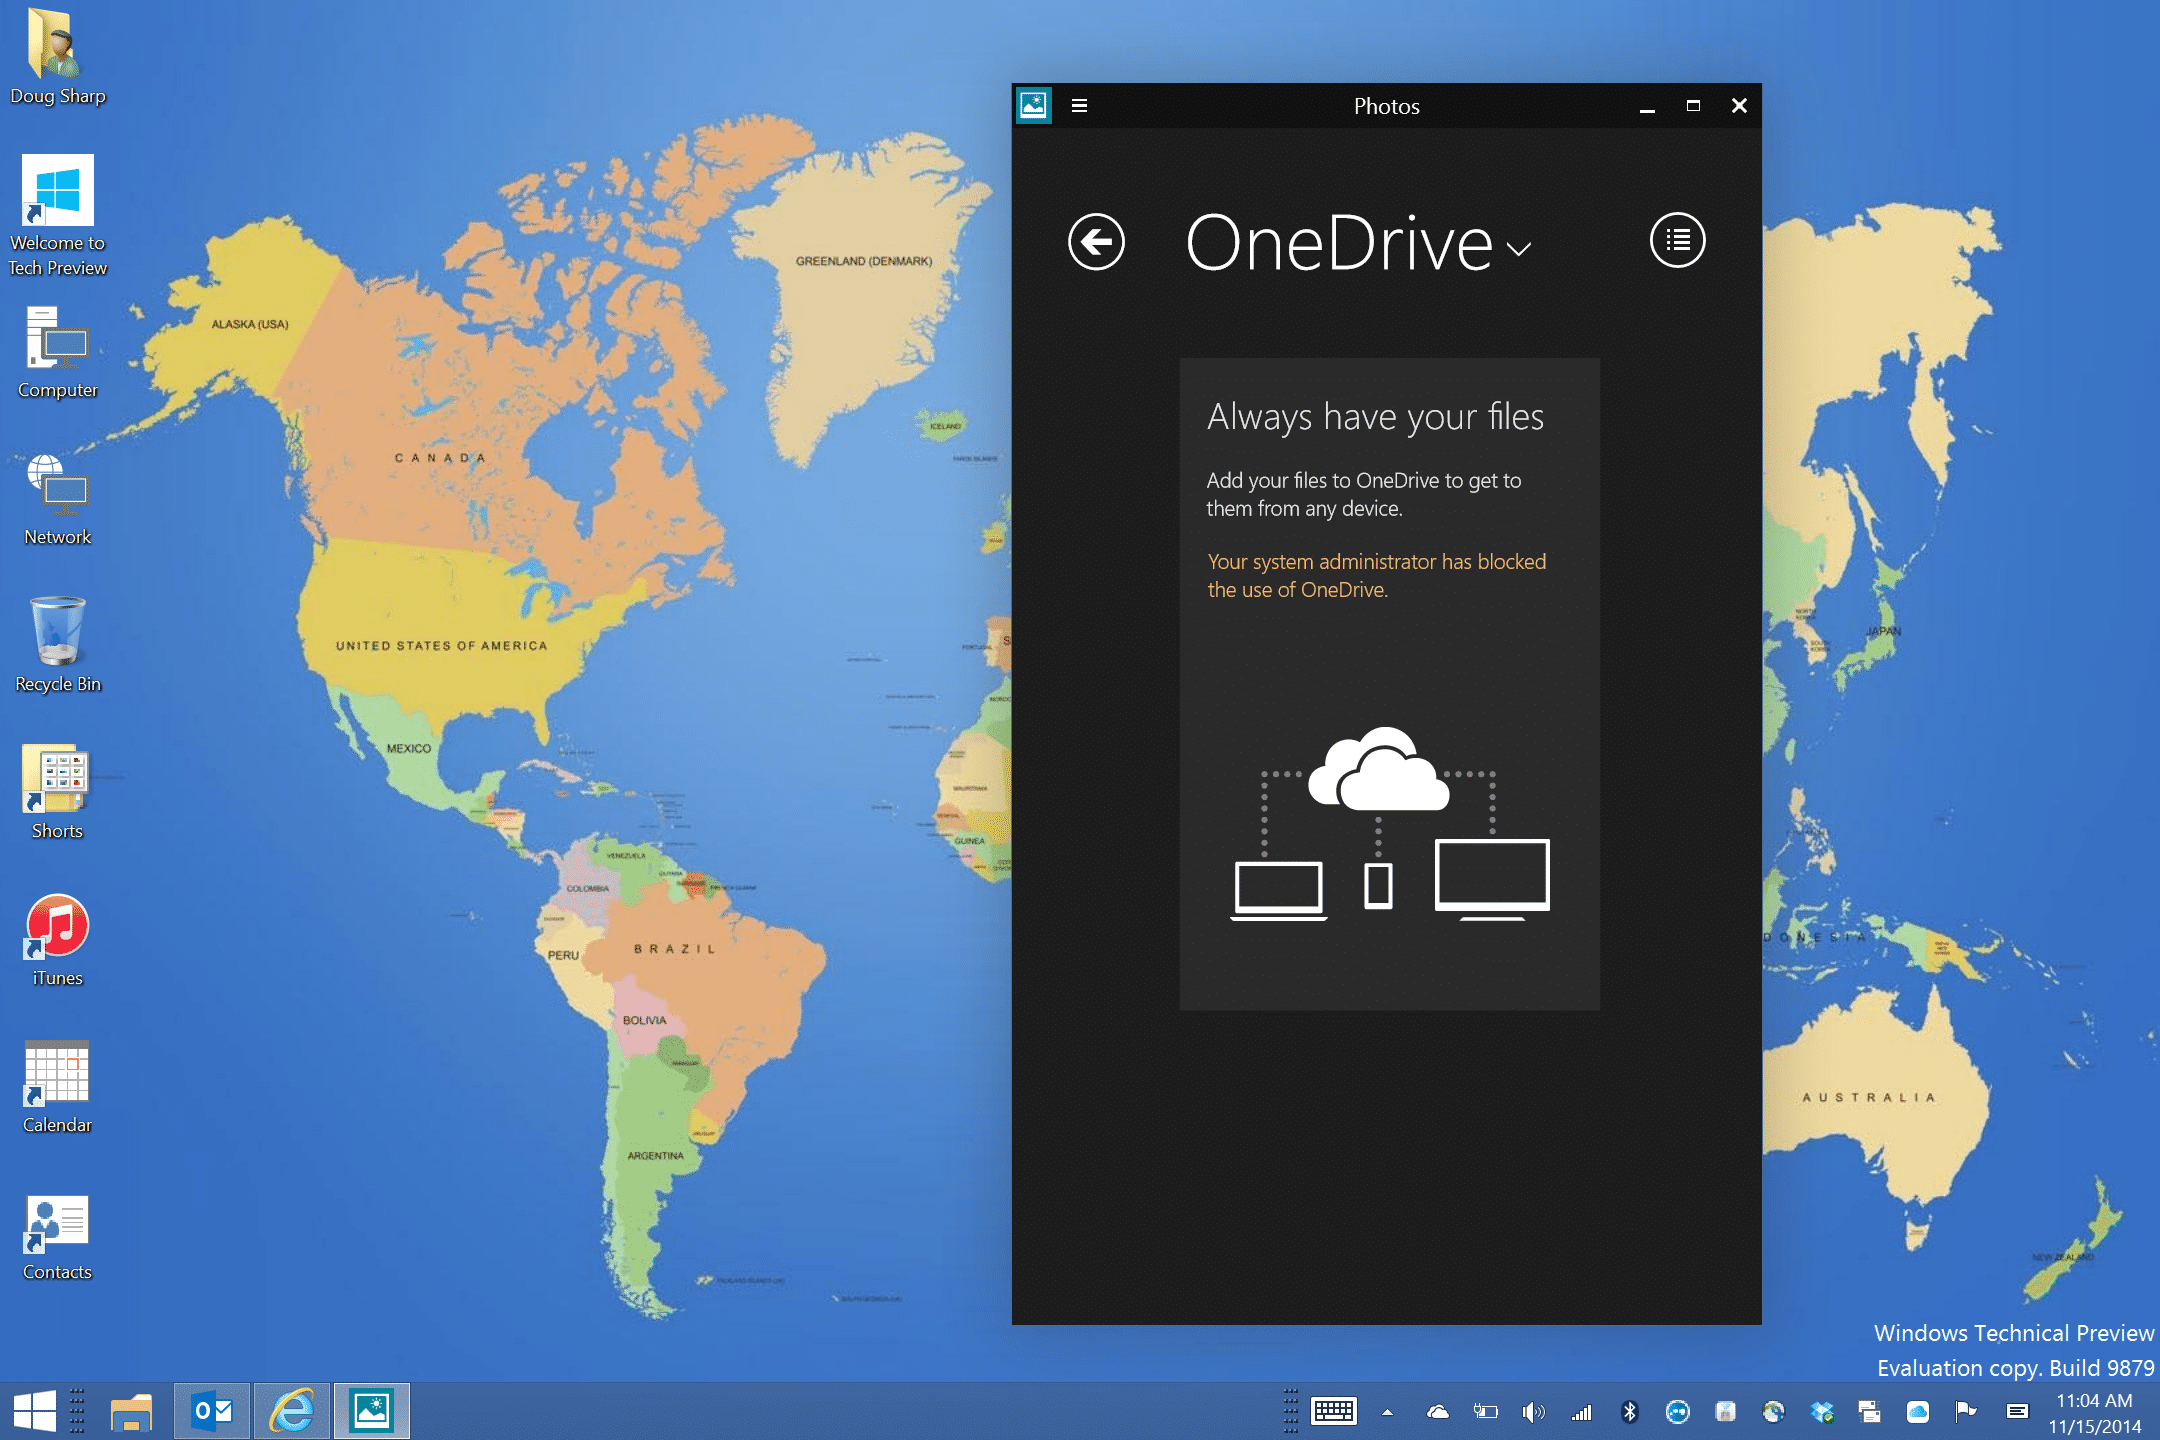Click the taskbar clock showing 11:04 AM
The width and height of the screenshot is (2160, 1440).
(x=2094, y=1412)
